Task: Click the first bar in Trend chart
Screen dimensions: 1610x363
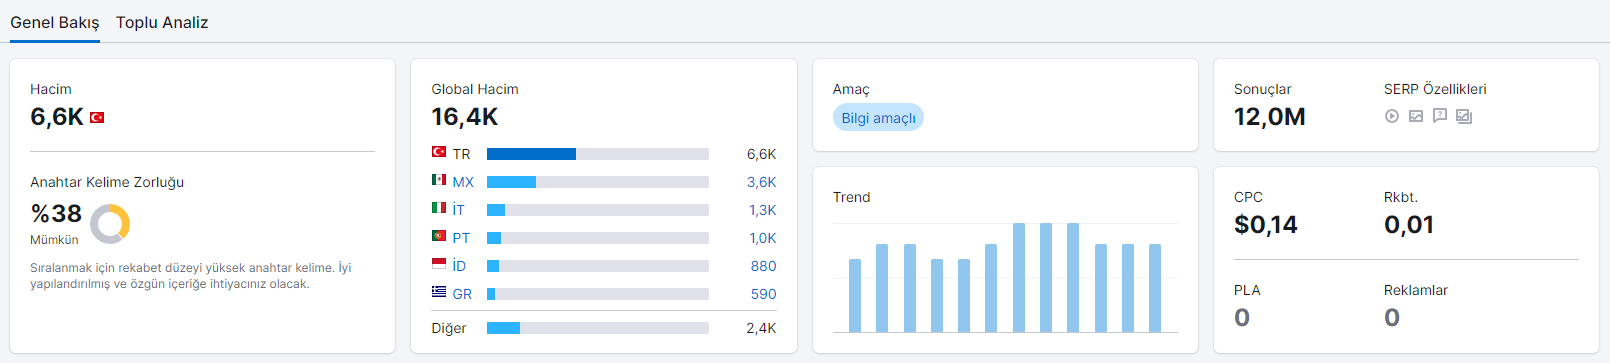Action: click(855, 295)
